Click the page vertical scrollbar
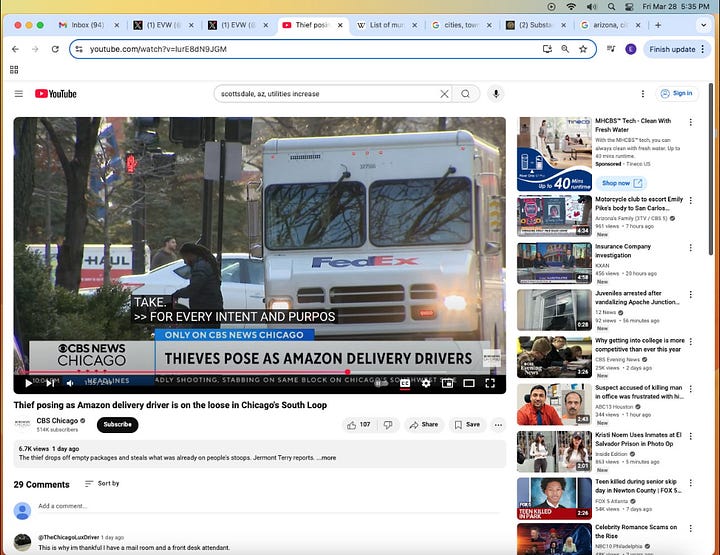Image resolution: width=720 pixels, height=555 pixels. (711, 170)
